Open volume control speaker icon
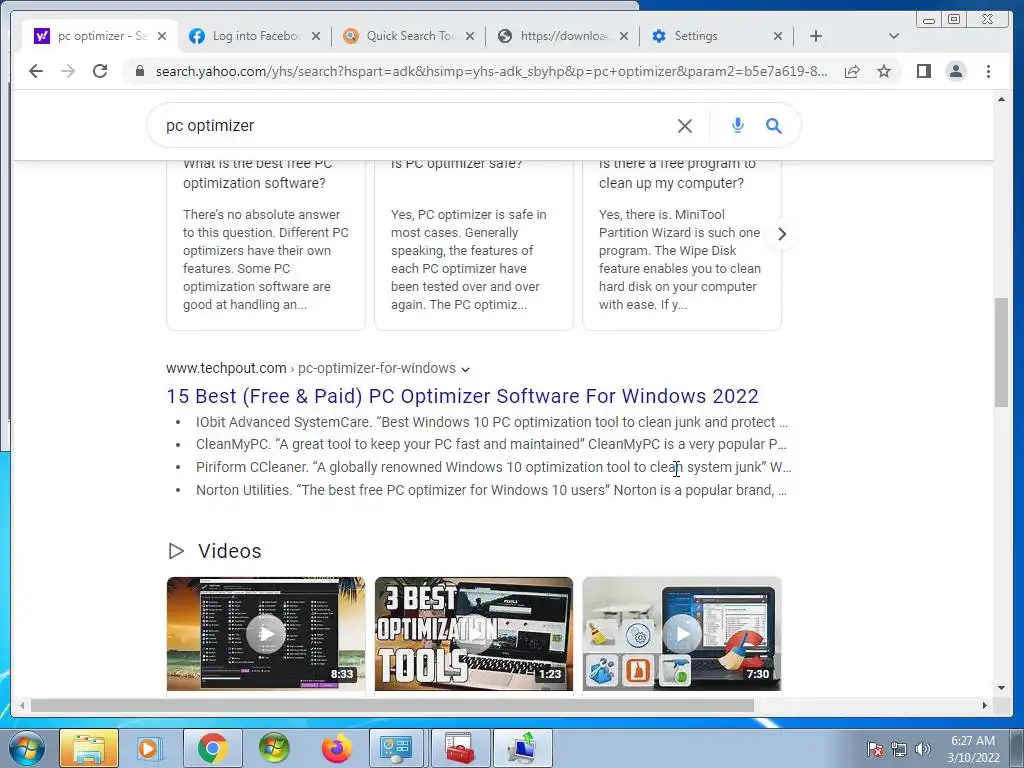The height and width of the screenshot is (768, 1024). click(x=923, y=749)
